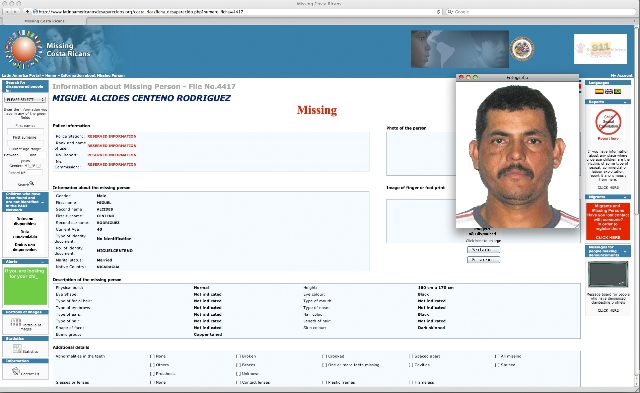
Task: Toggle the Cavities teeth checkbox
Action: [x=411, y=365]
